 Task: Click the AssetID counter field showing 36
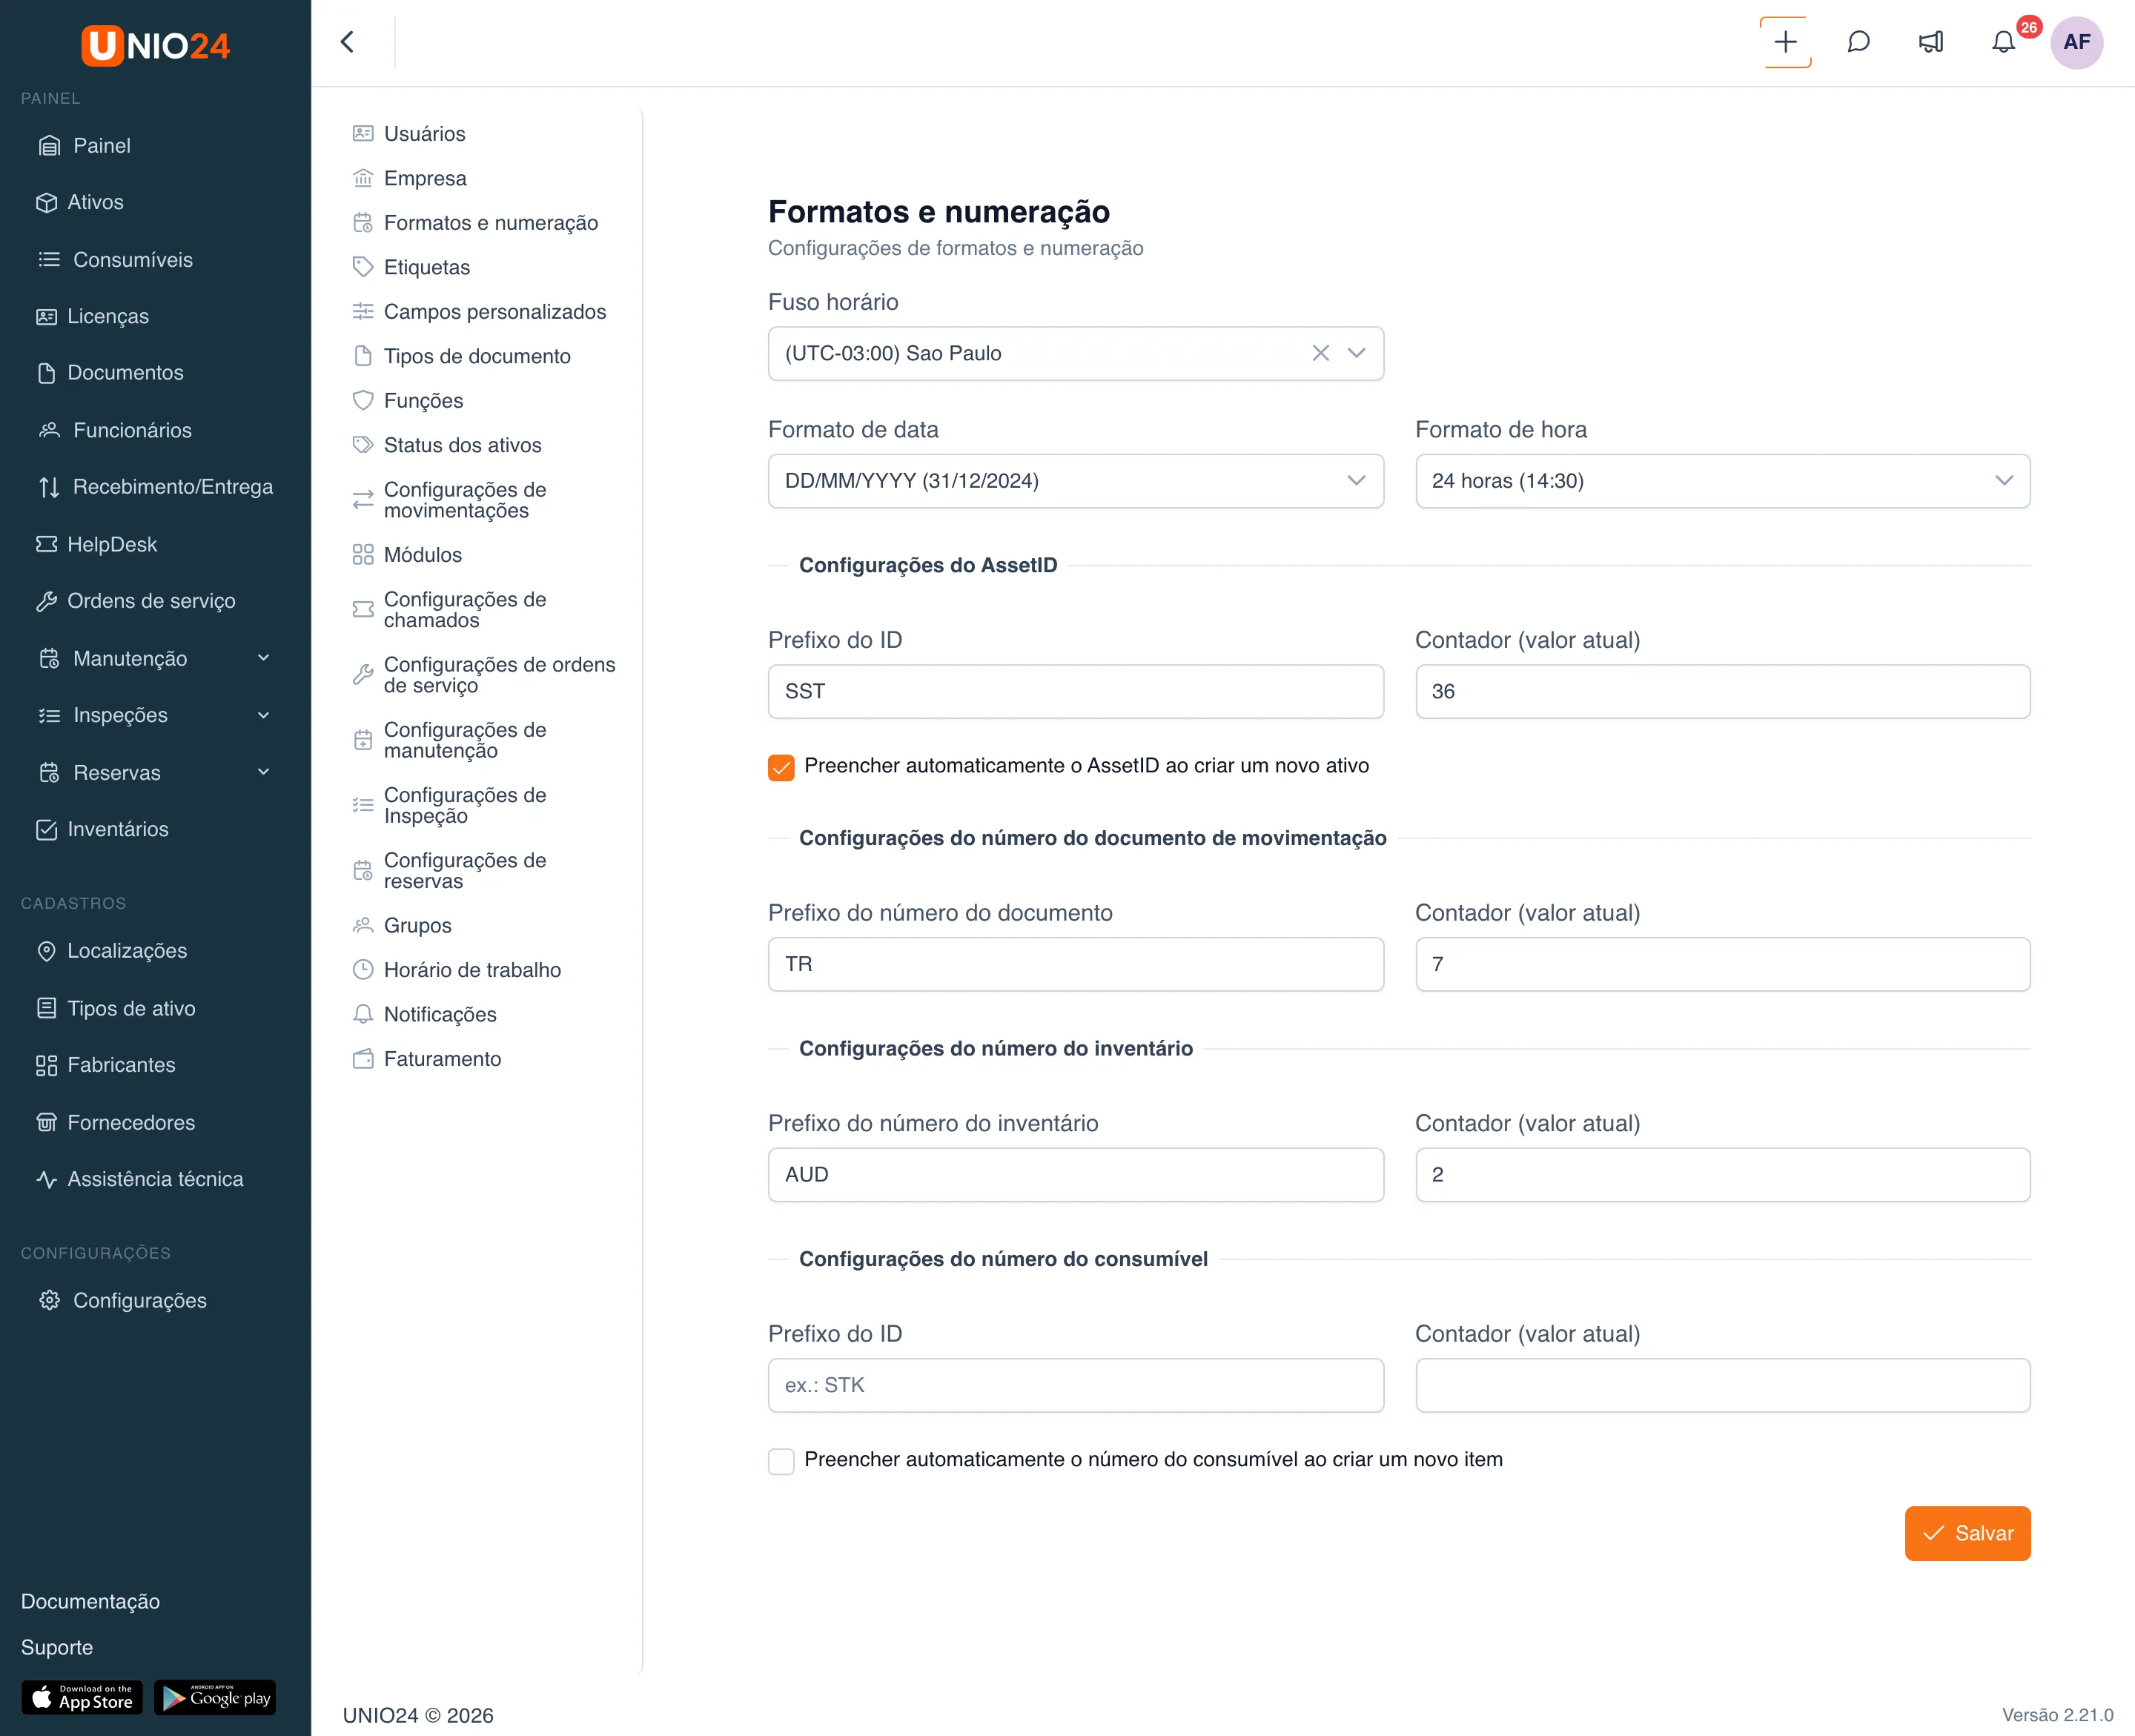point(1722,691)
